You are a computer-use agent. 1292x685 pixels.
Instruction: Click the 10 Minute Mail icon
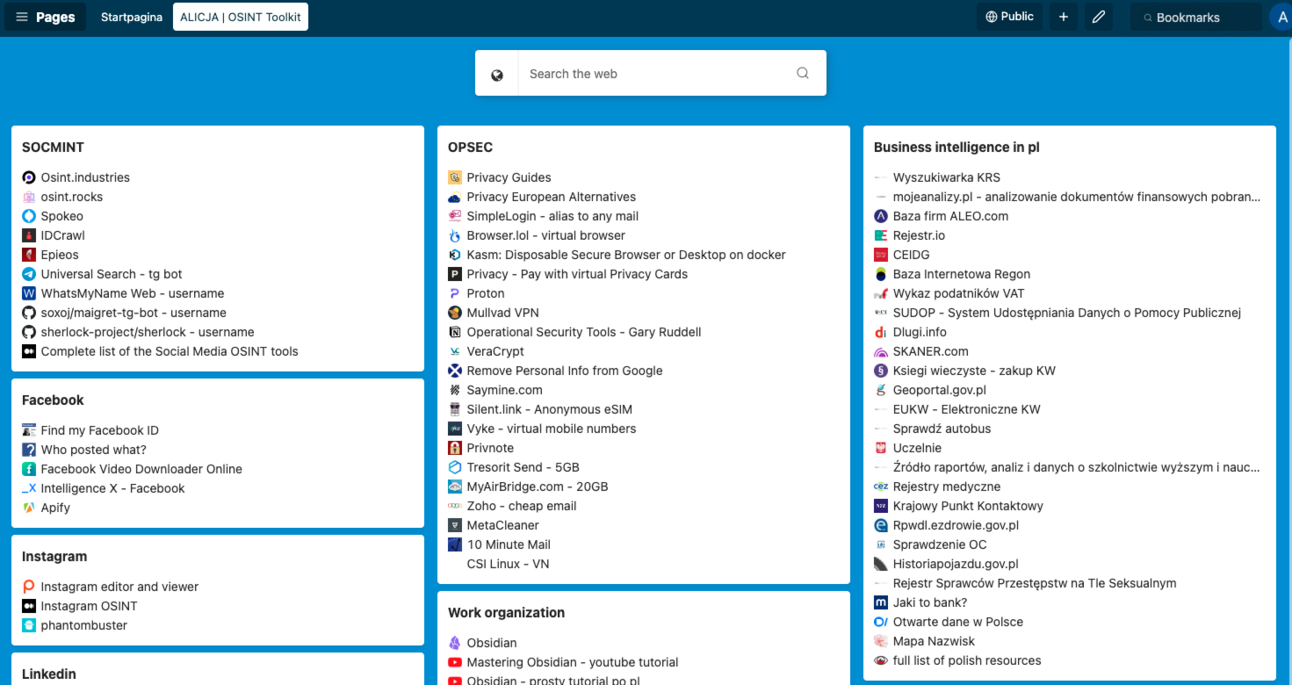tap(453, 544)
